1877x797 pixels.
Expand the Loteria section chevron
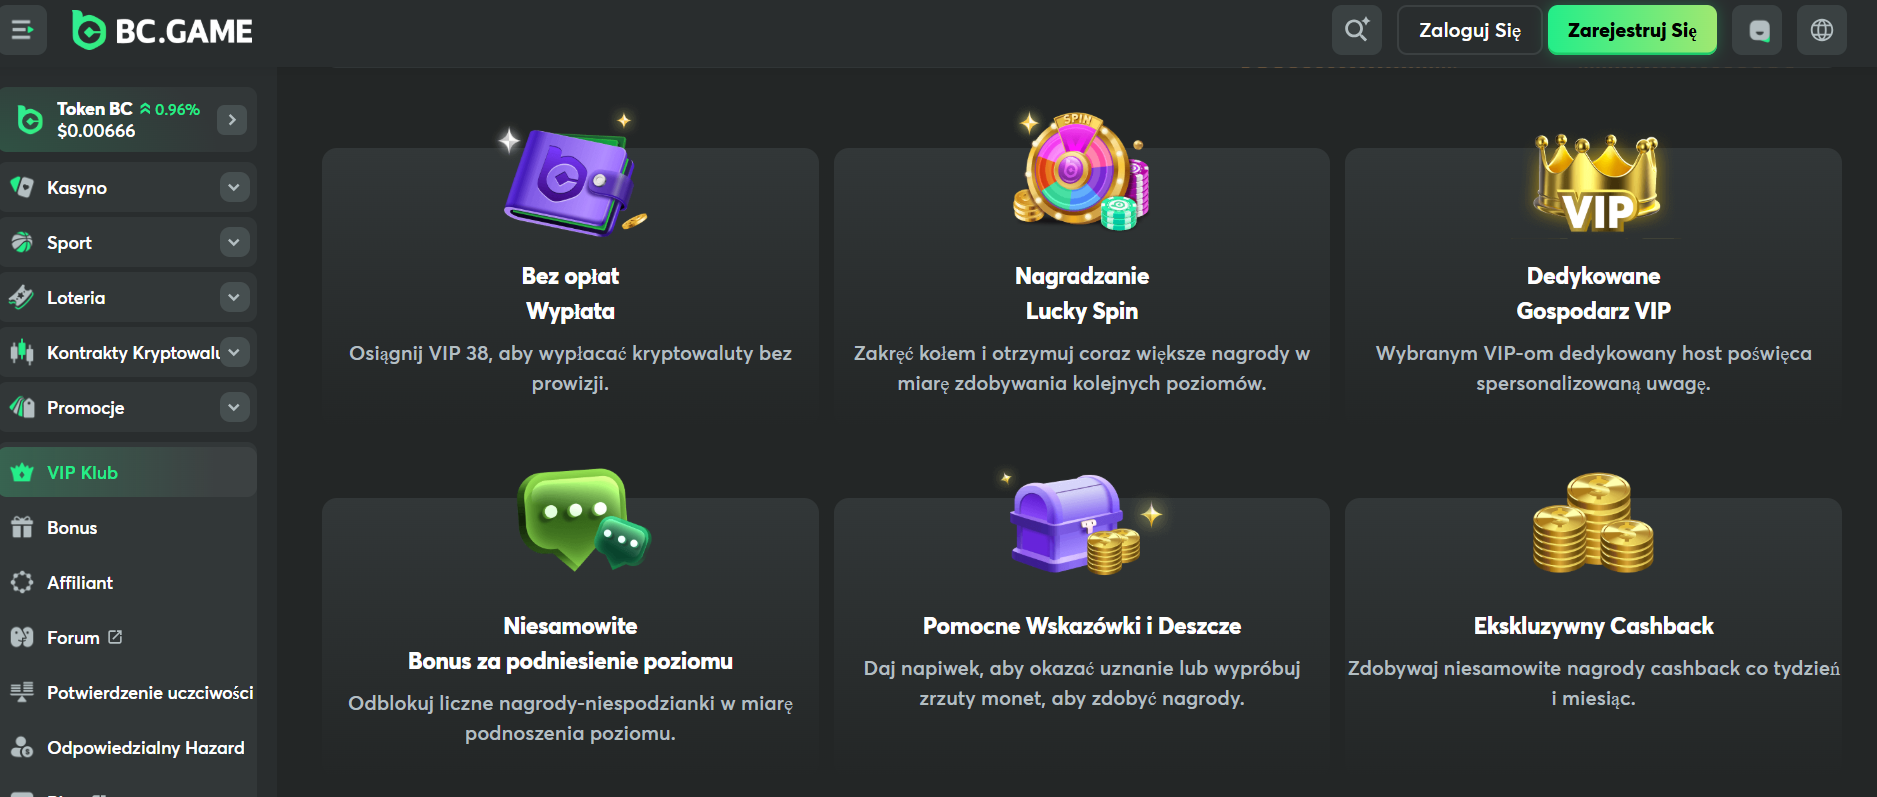click(233, 297)
